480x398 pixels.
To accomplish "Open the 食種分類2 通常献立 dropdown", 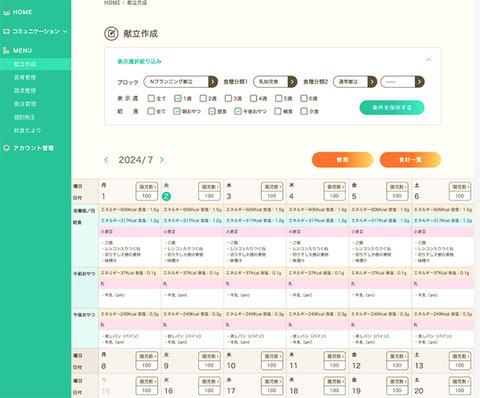I will [355, 82].
